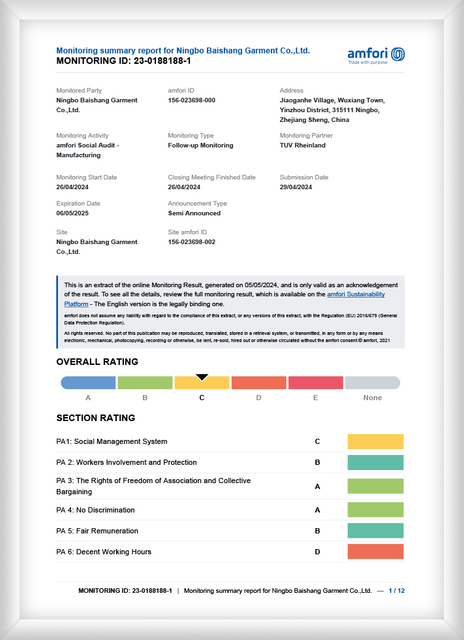Click the teal swatch for PA 5 rating
The width and height of the screenshot is (464, 640).
coord(375,531)
